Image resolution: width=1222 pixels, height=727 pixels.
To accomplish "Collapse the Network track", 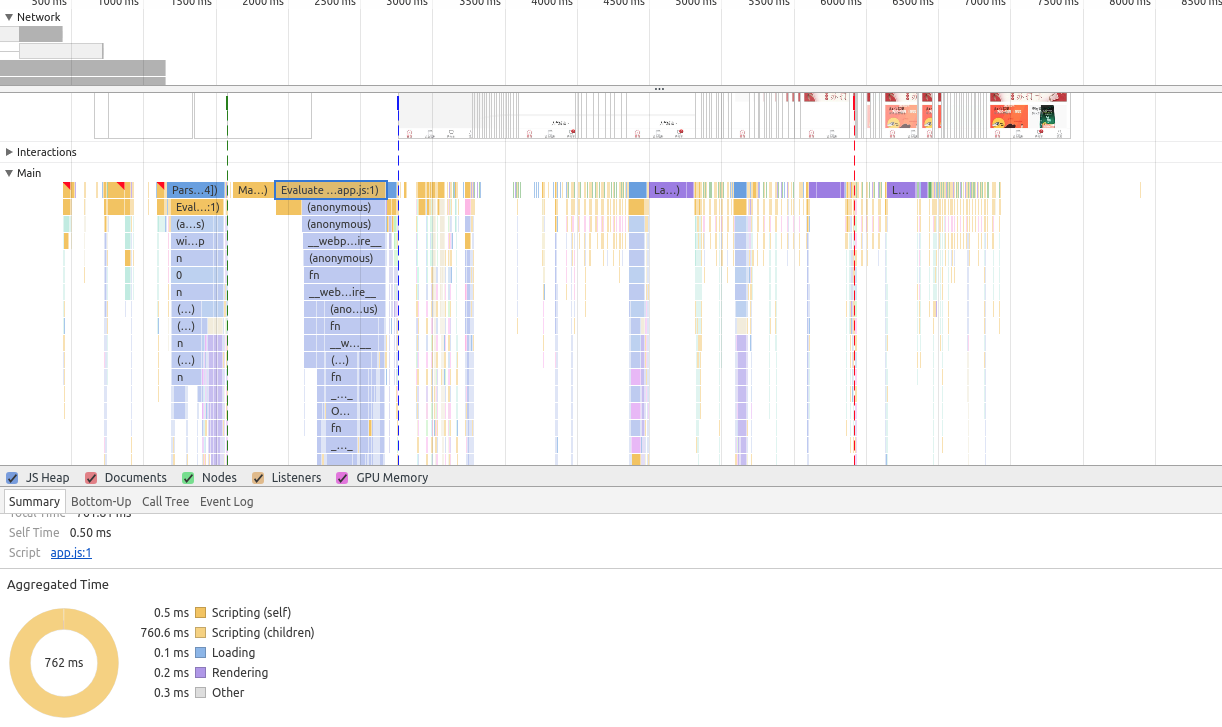I will coord(9,17).
